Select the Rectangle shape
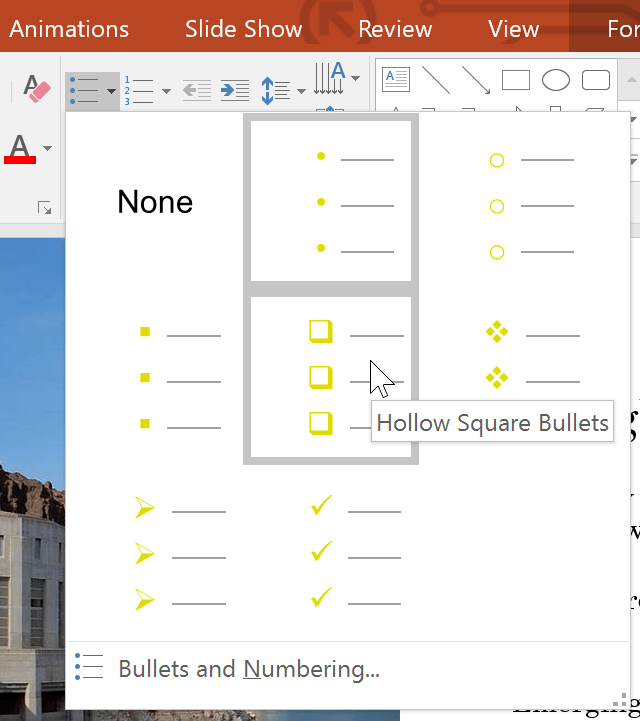The image size is (640, 721). (x=516, y=80)
